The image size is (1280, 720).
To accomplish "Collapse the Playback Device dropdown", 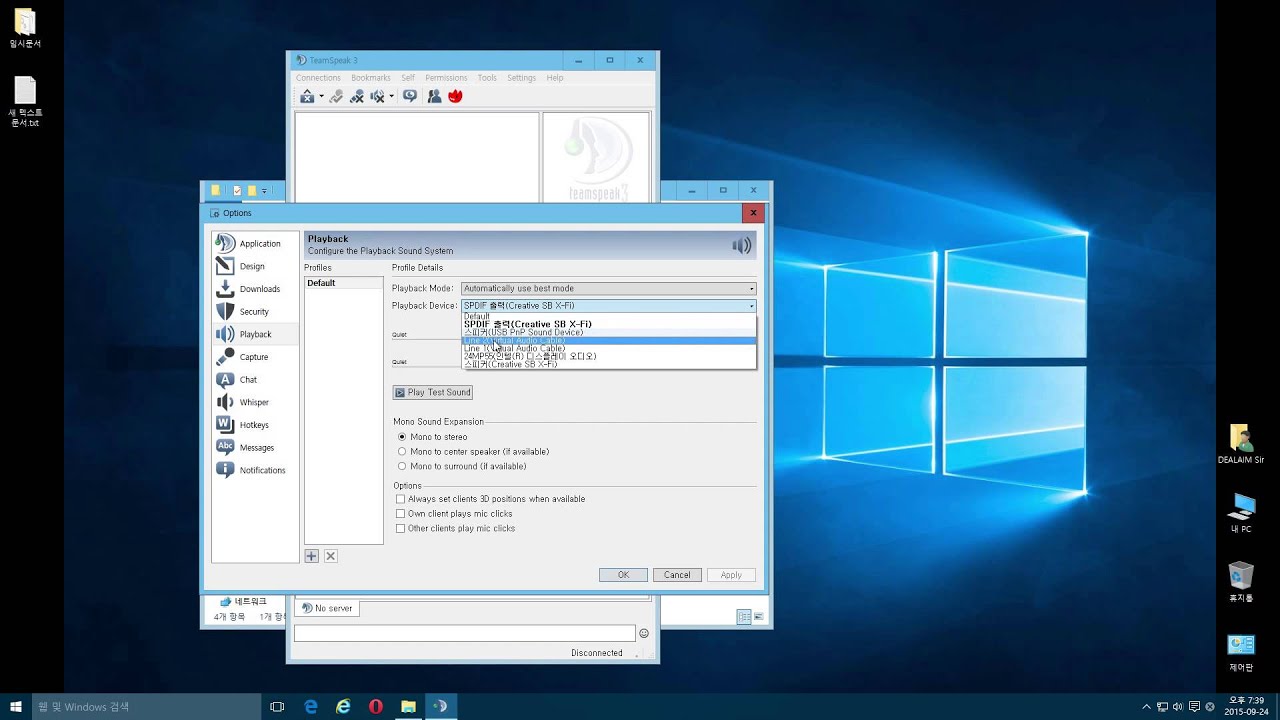I will pyautogui.click(x=608, y=306).
